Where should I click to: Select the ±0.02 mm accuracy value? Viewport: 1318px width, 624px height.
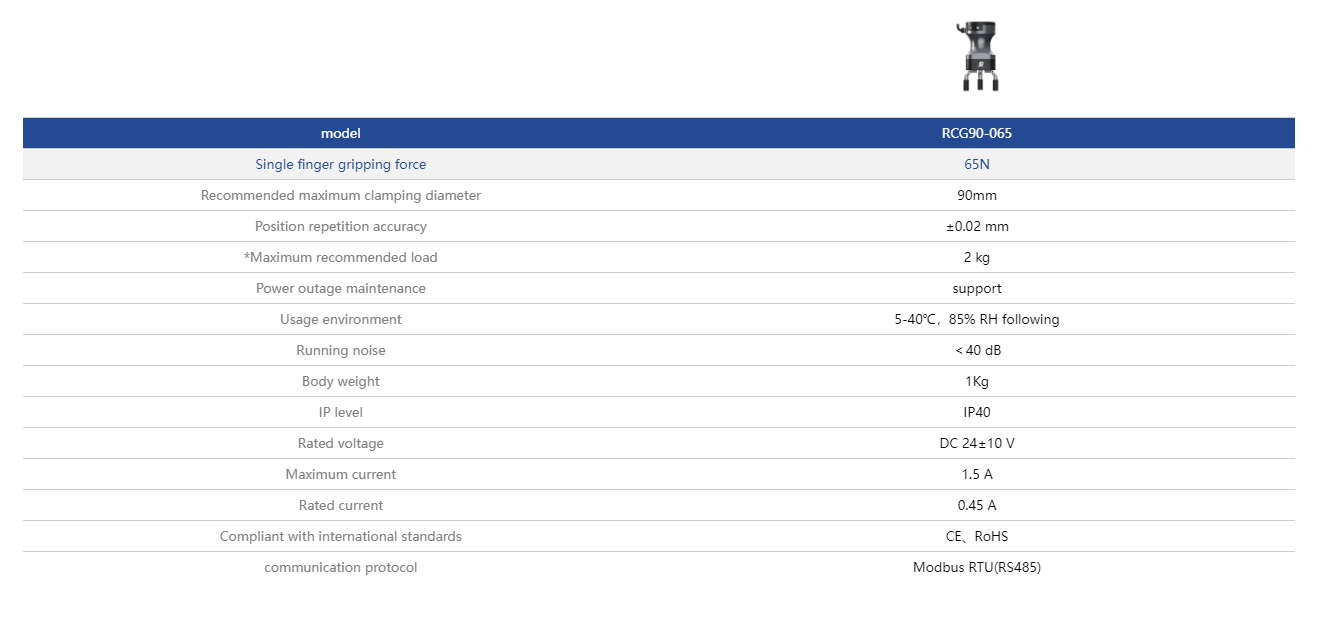(977, 226)
